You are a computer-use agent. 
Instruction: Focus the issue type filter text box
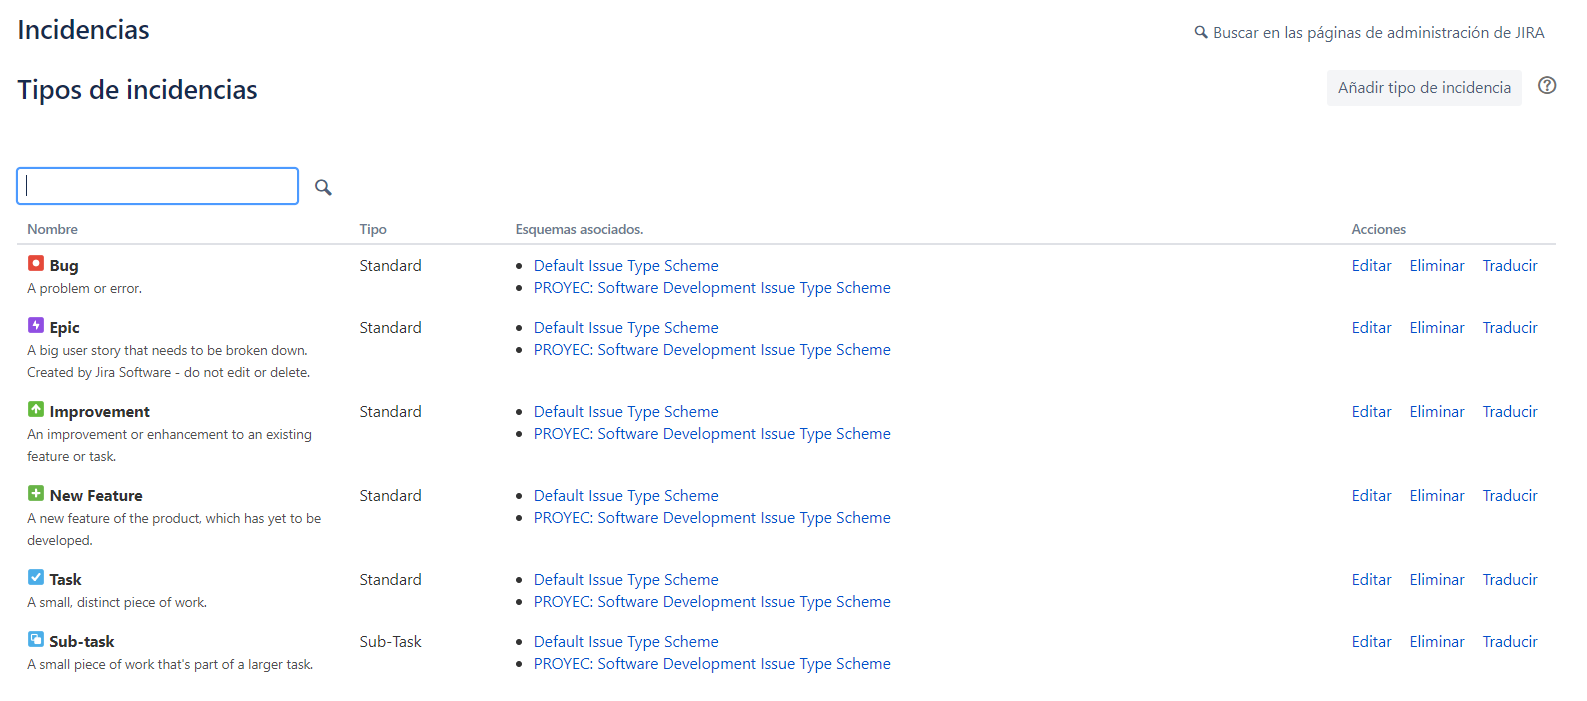click(x=158, y=186)
